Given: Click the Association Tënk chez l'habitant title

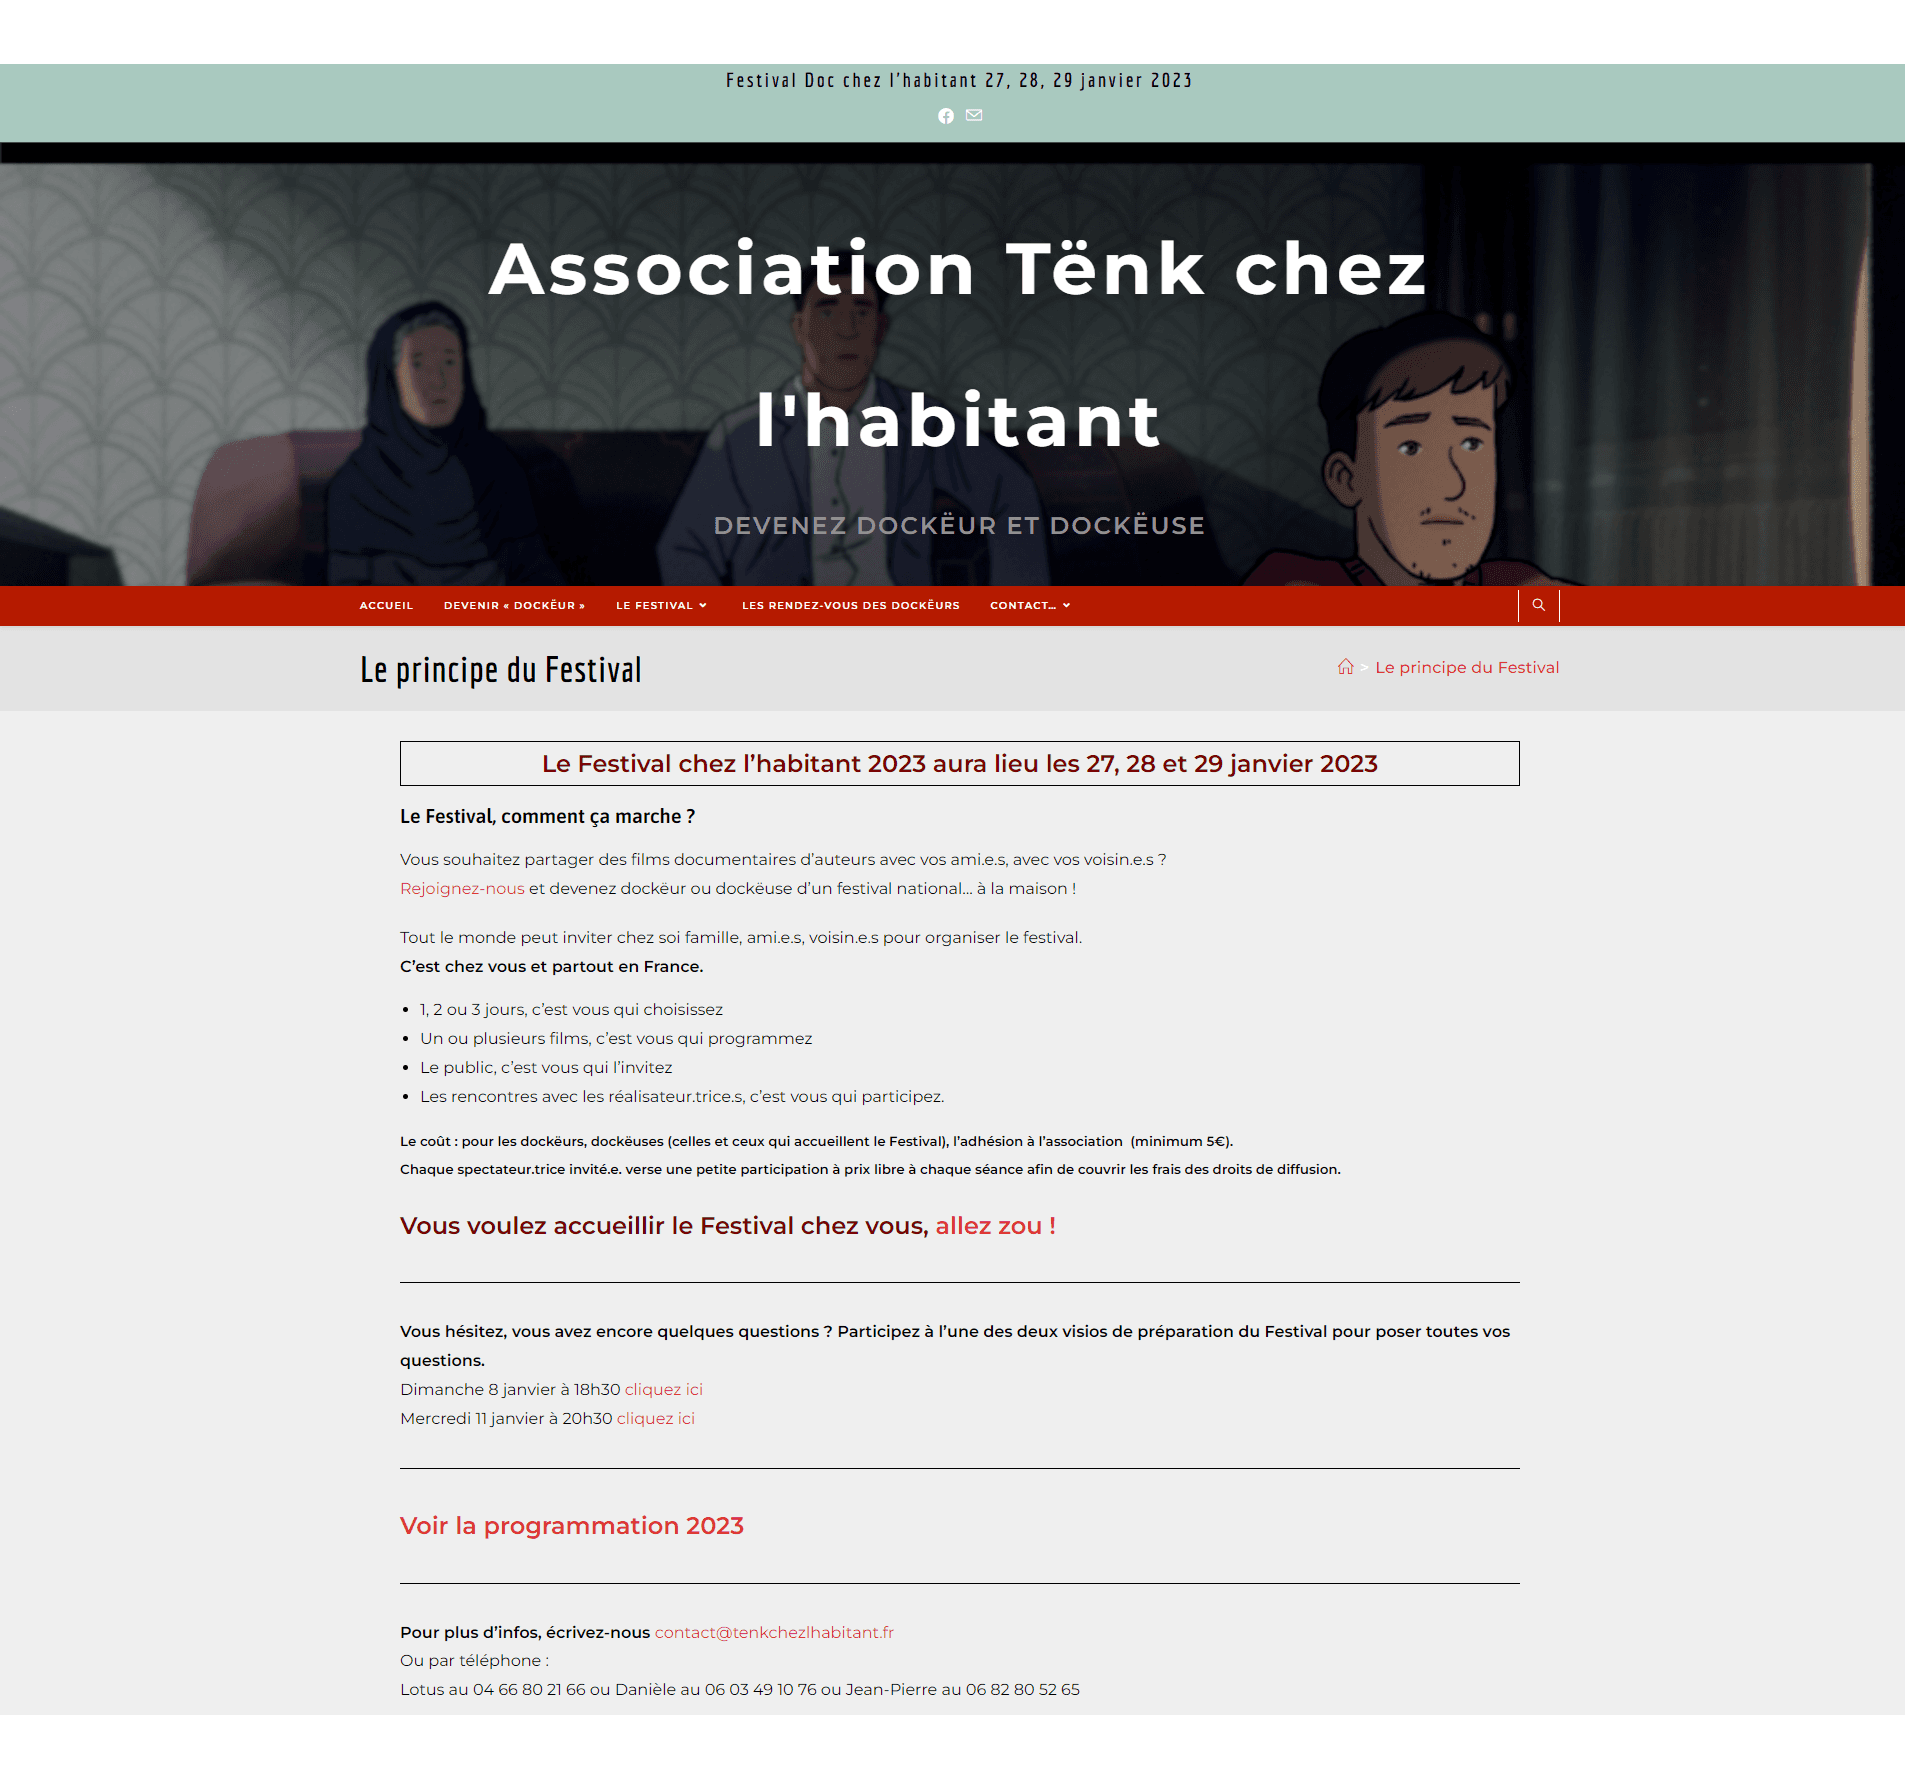Looking at the screenshot, I should point(958,344).
